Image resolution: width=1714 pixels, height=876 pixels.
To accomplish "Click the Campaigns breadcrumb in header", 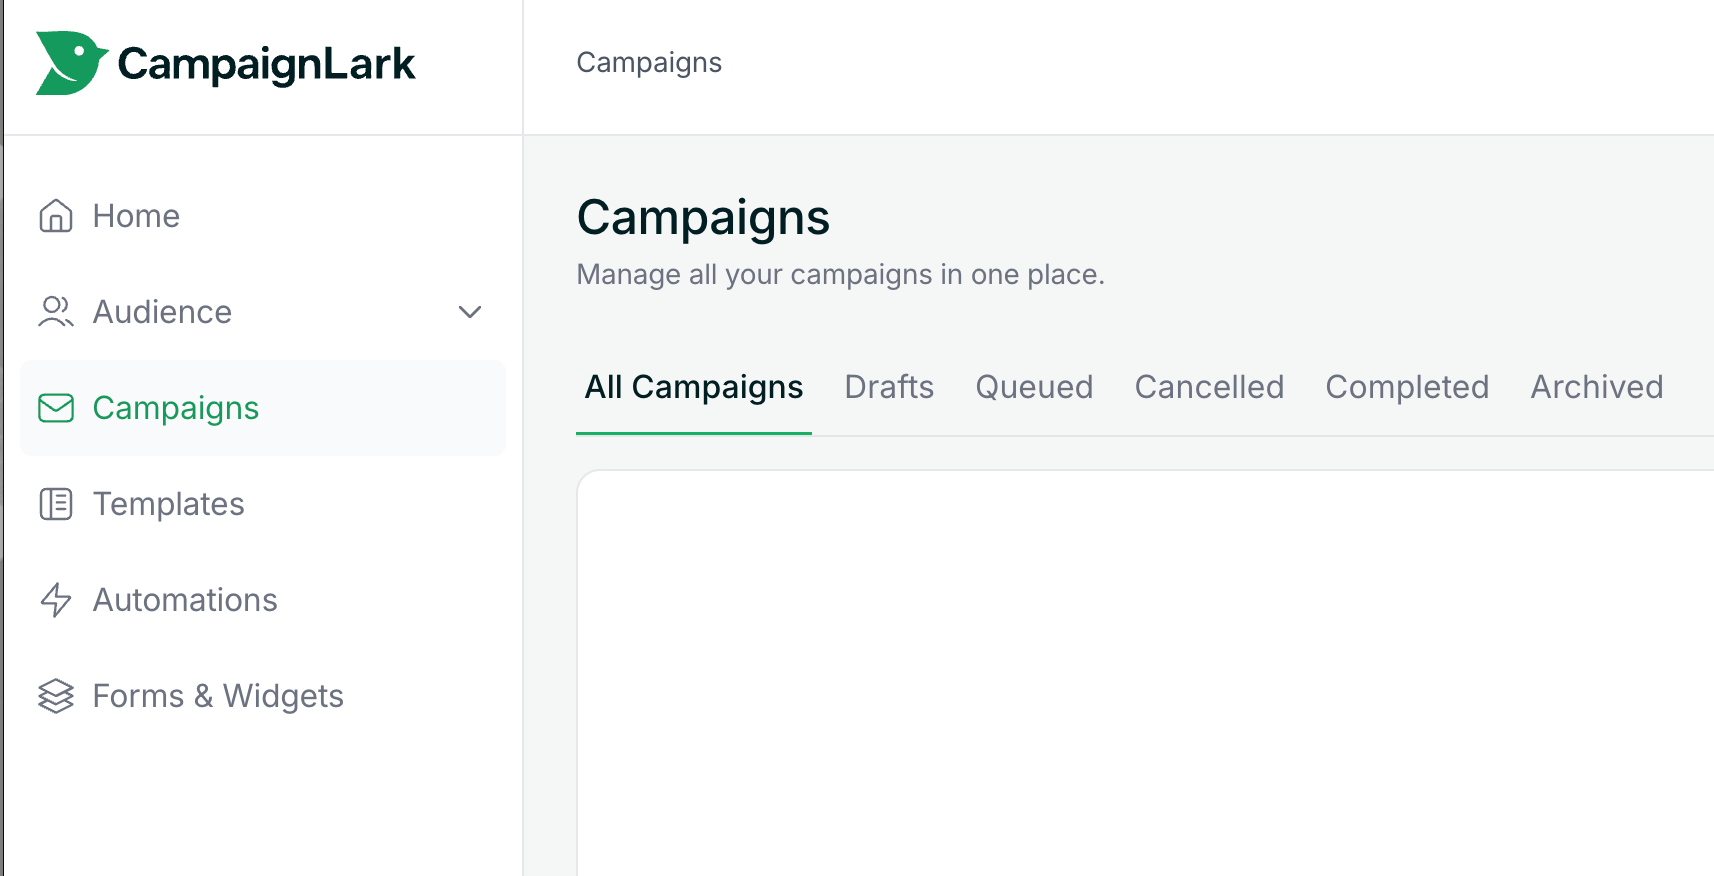I will [649, 63].
